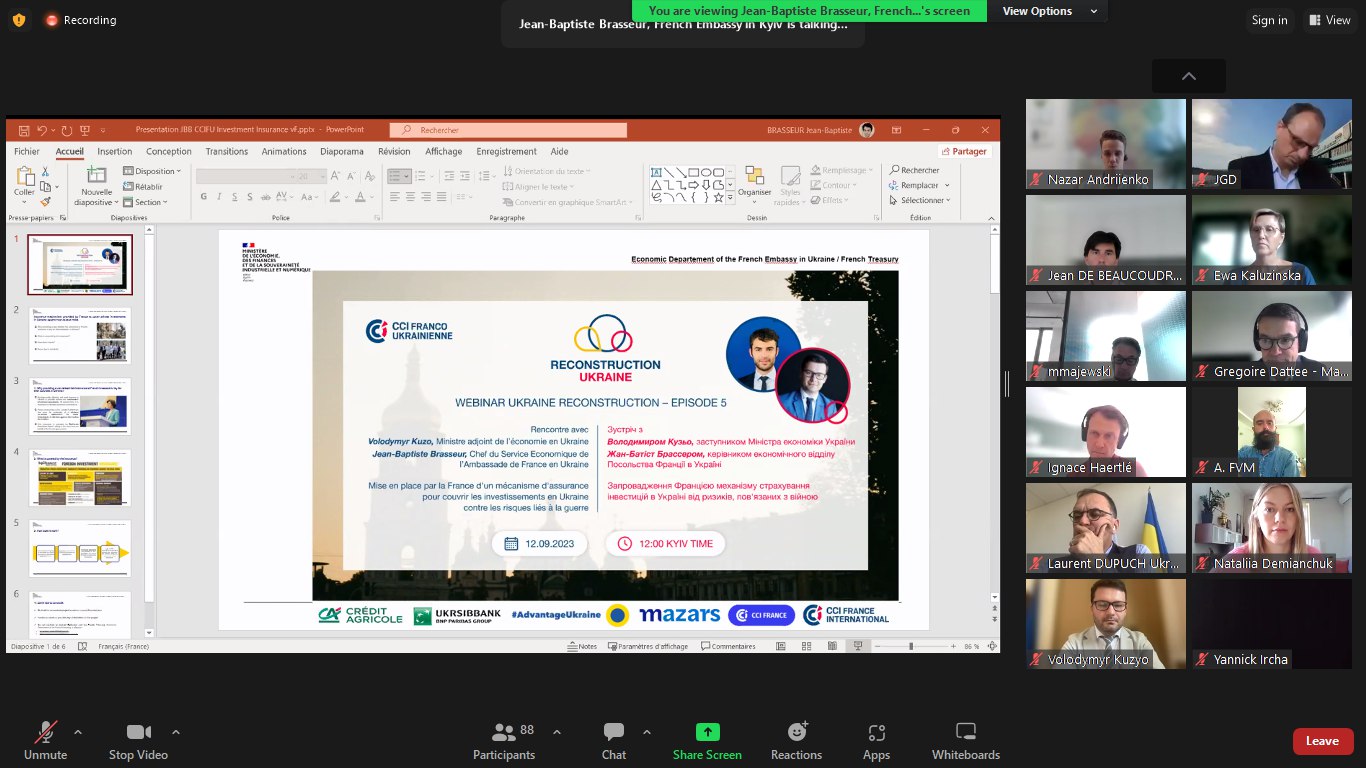Open the Chat panel
The image size is (1366, 768).
pyautogui.click(x=614, y=740)
